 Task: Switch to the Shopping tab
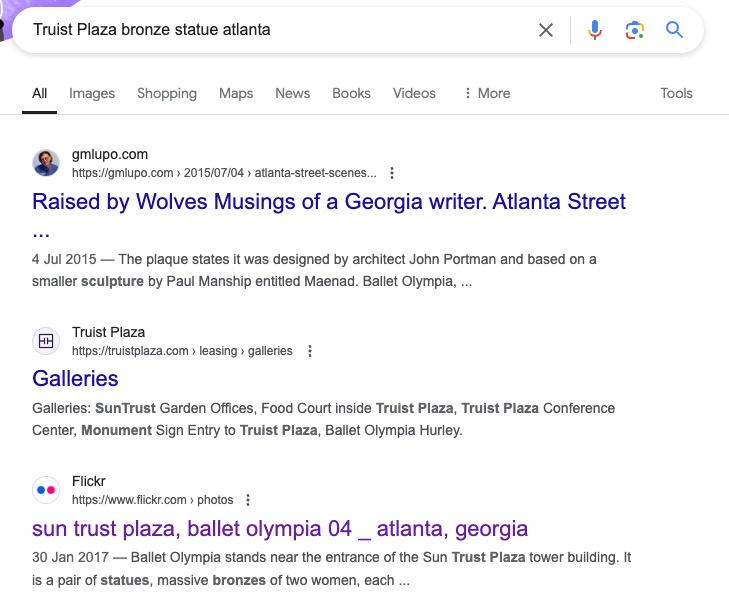(x=167, y=93)
